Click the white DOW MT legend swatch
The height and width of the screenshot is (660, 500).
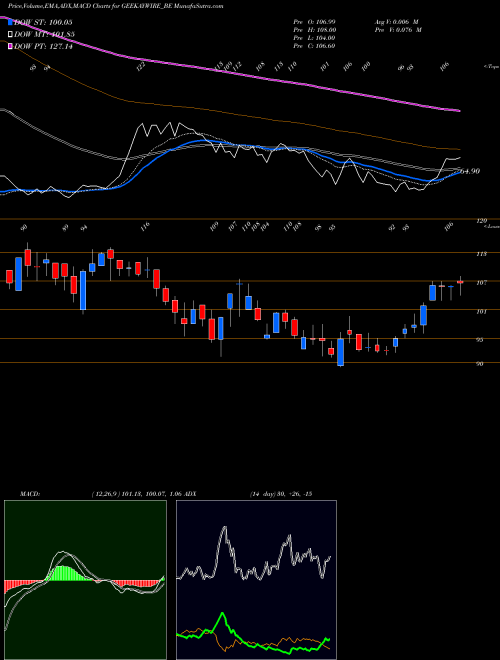pyautogui.click(x=11, y=34)
